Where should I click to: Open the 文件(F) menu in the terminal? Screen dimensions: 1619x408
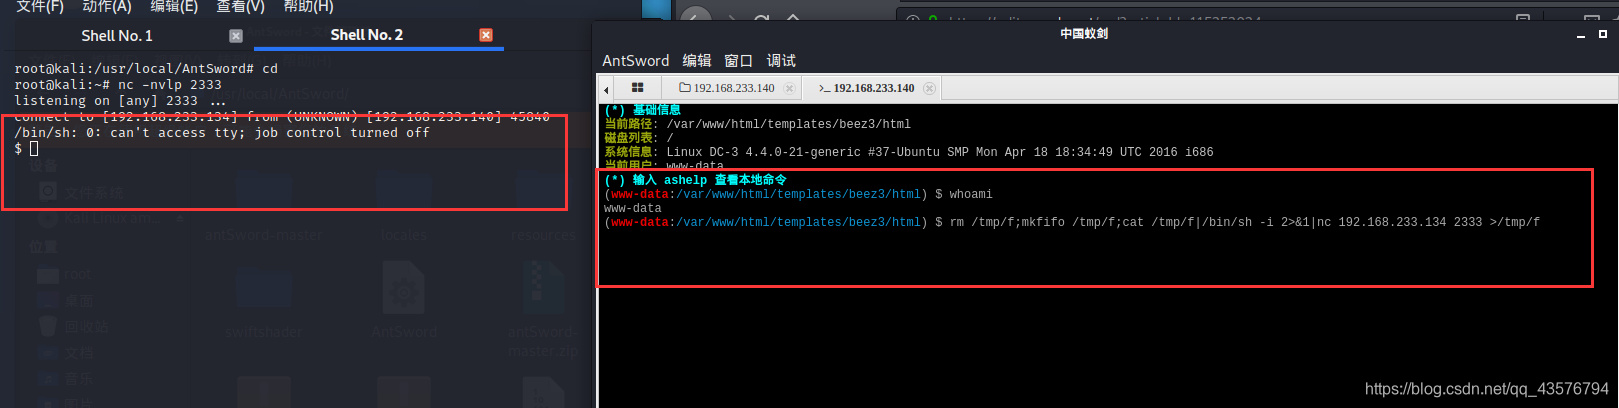coord(40,7)
